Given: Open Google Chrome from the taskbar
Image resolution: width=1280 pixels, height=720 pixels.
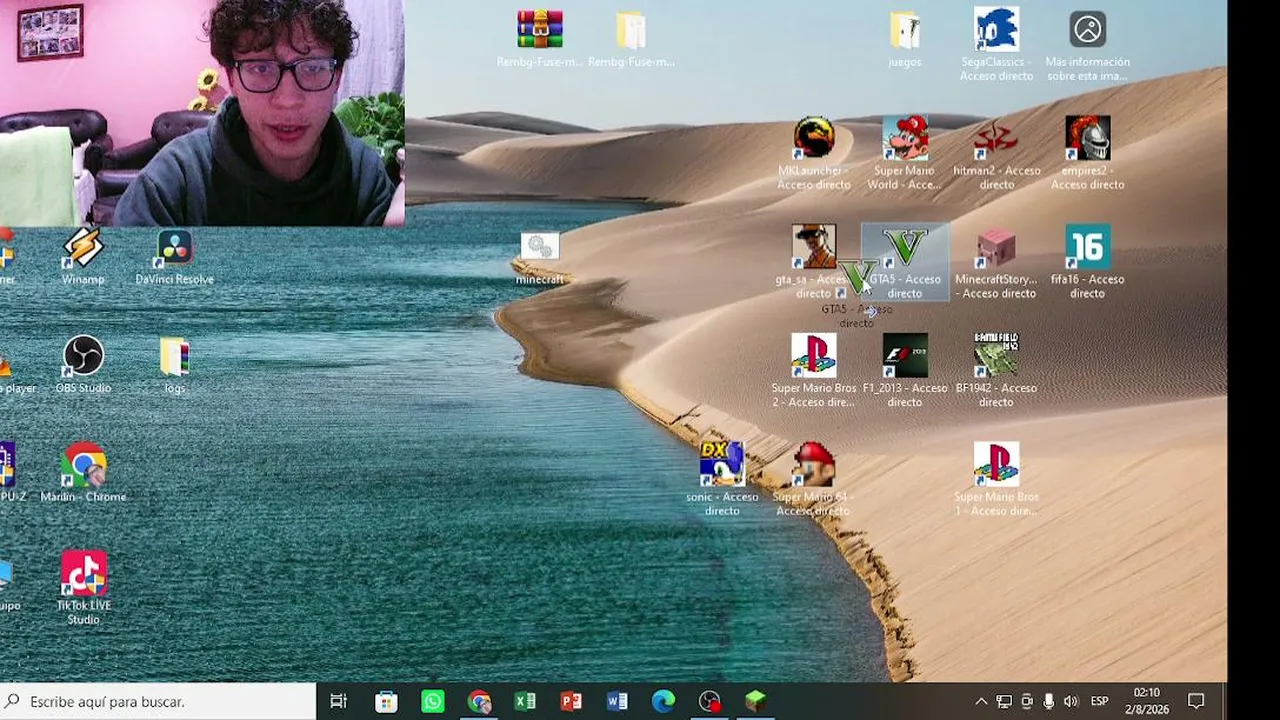Looking at the screenshot, I should point(479,701).
